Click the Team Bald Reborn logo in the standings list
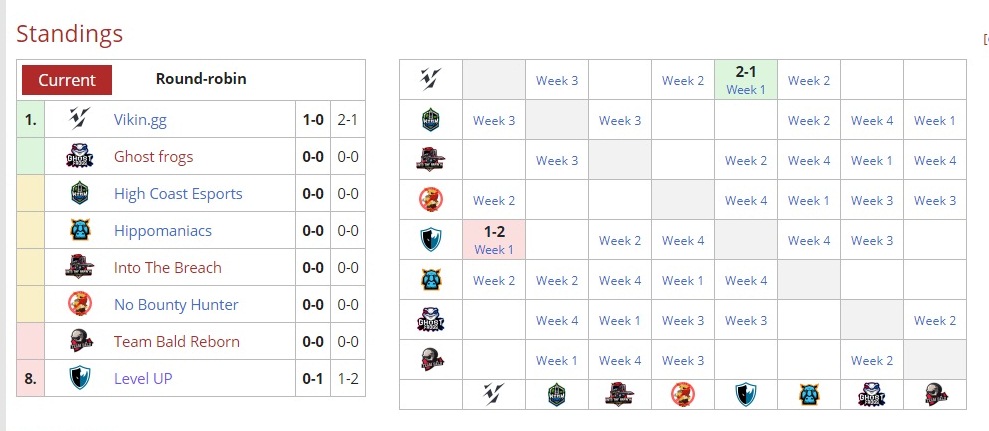Screen dimensions: 989x431 click(80, 341)
